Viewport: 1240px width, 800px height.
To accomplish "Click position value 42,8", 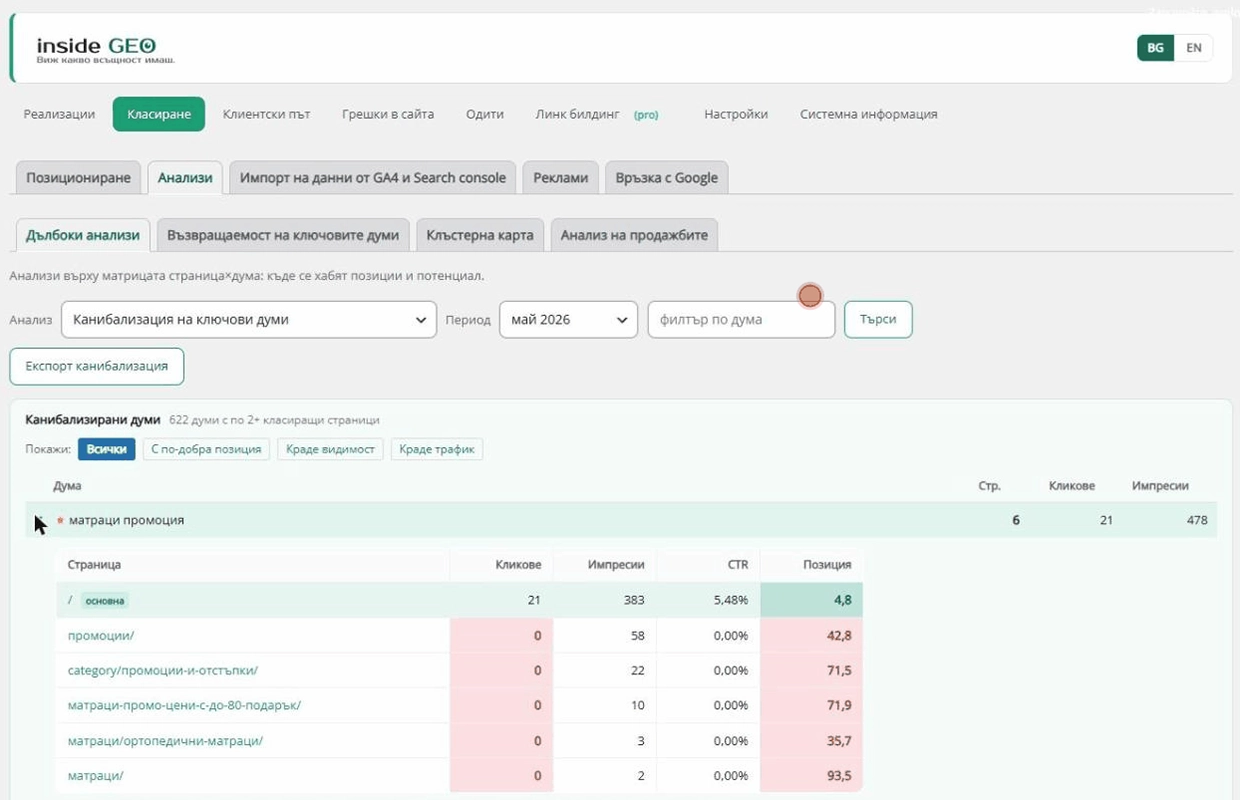I will (x=838, y=635).
